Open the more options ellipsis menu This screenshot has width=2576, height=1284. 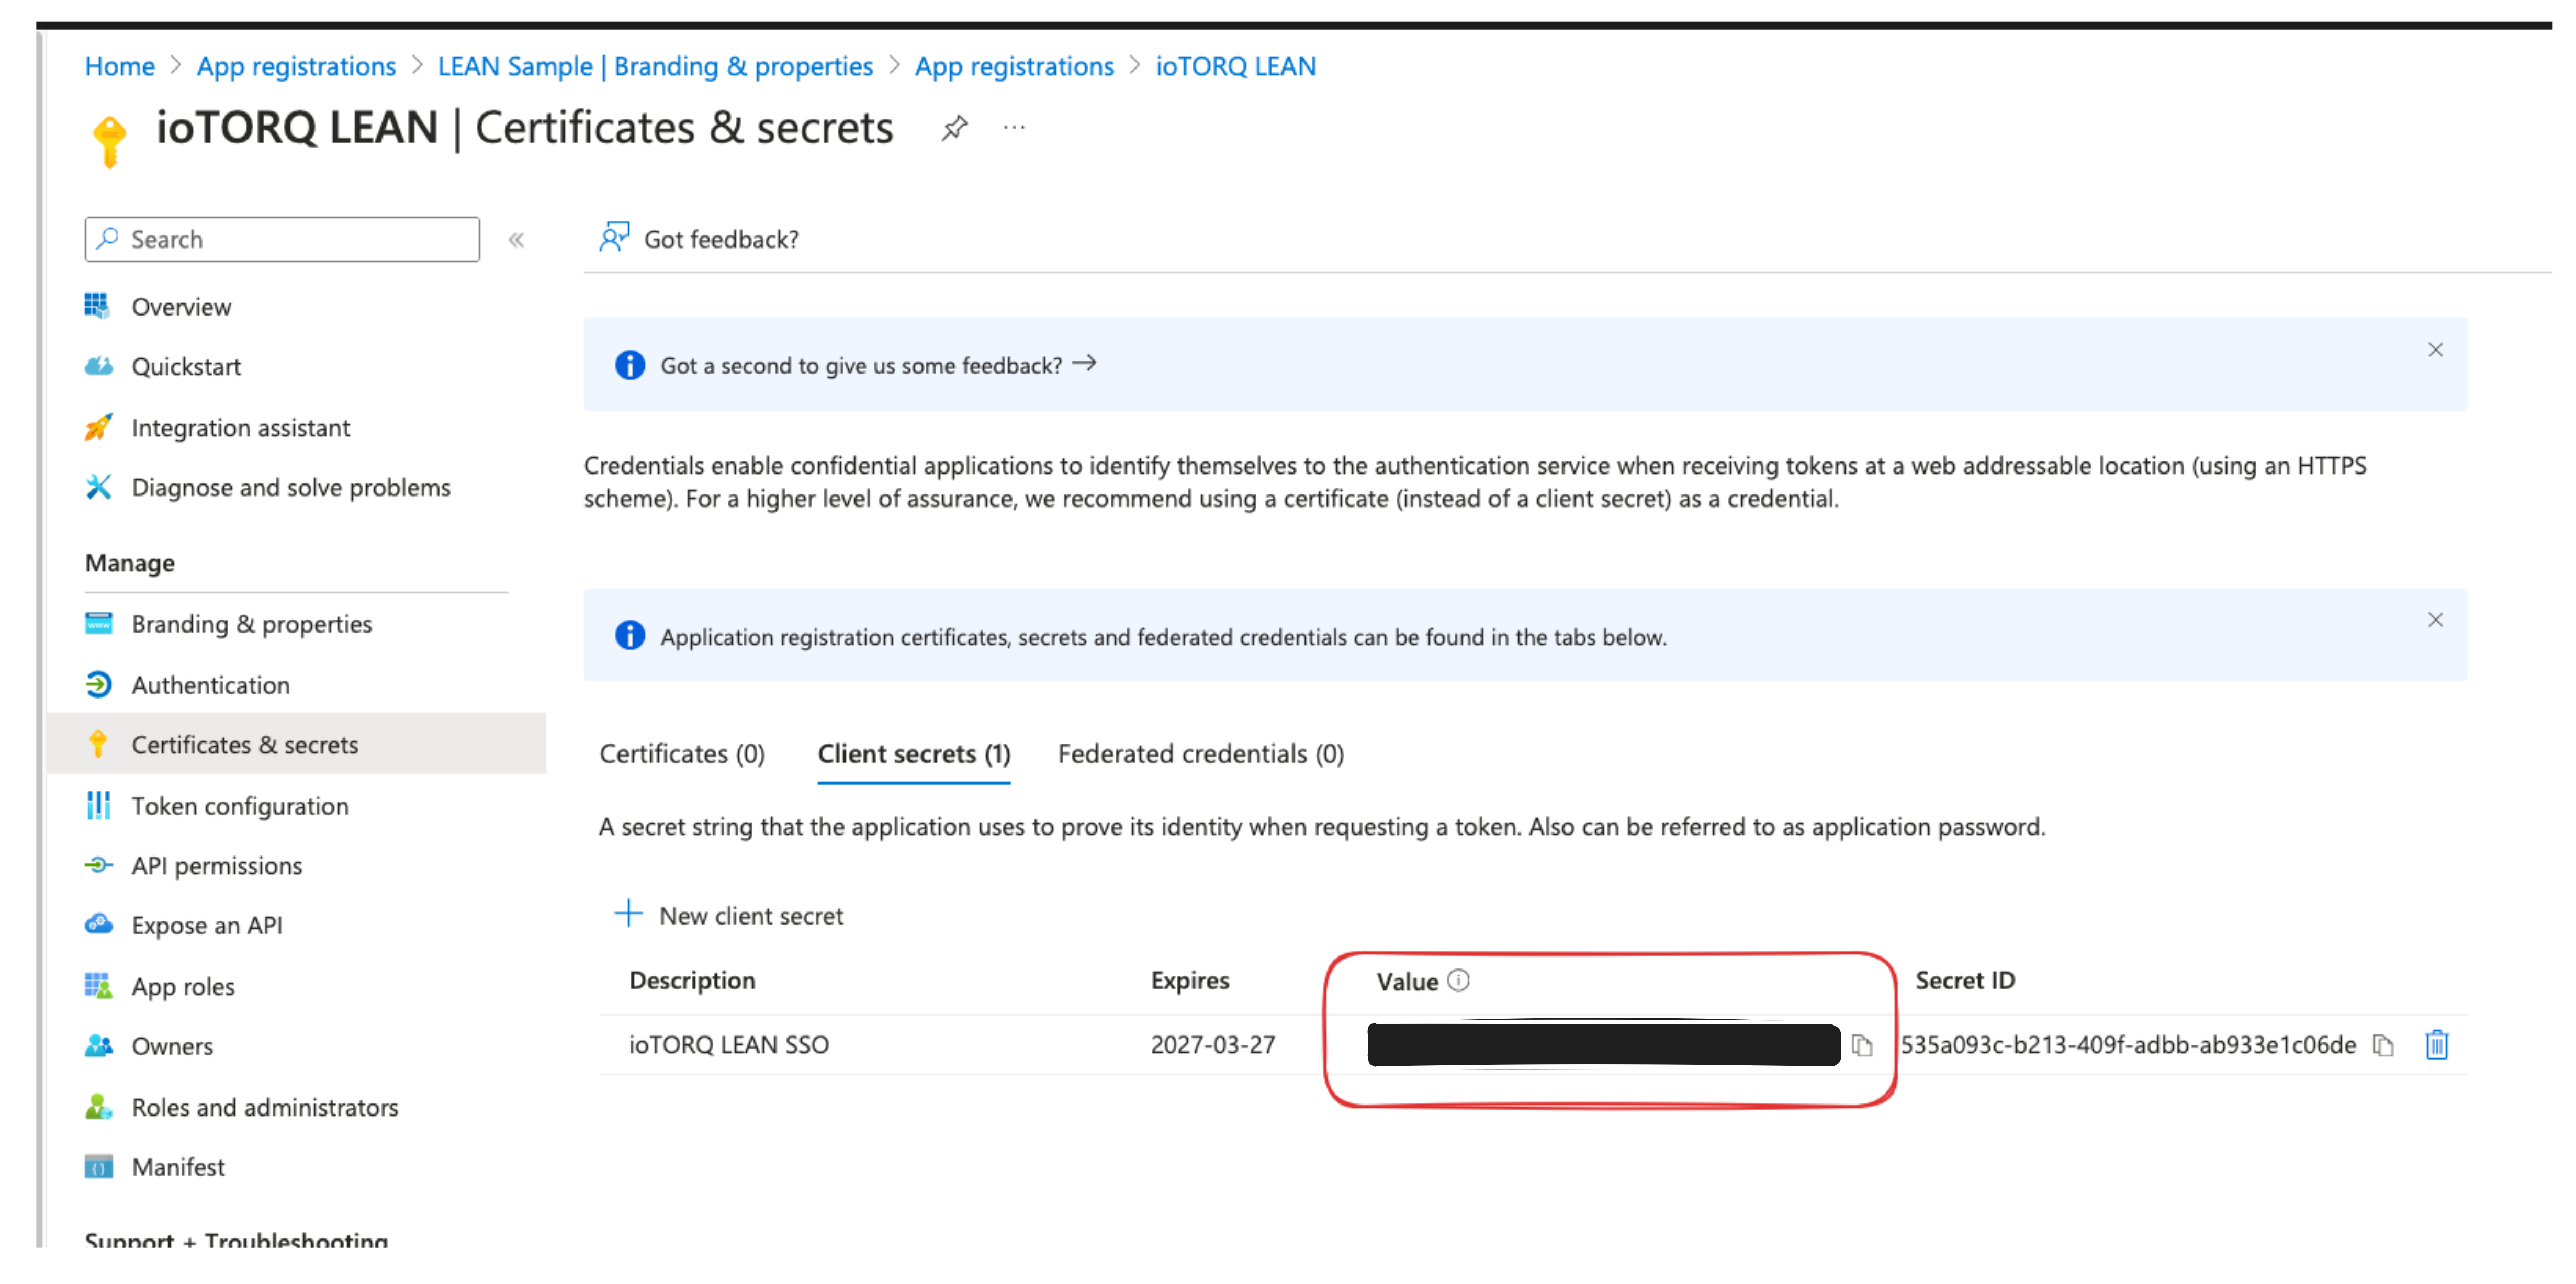[x=1014, y=128]
